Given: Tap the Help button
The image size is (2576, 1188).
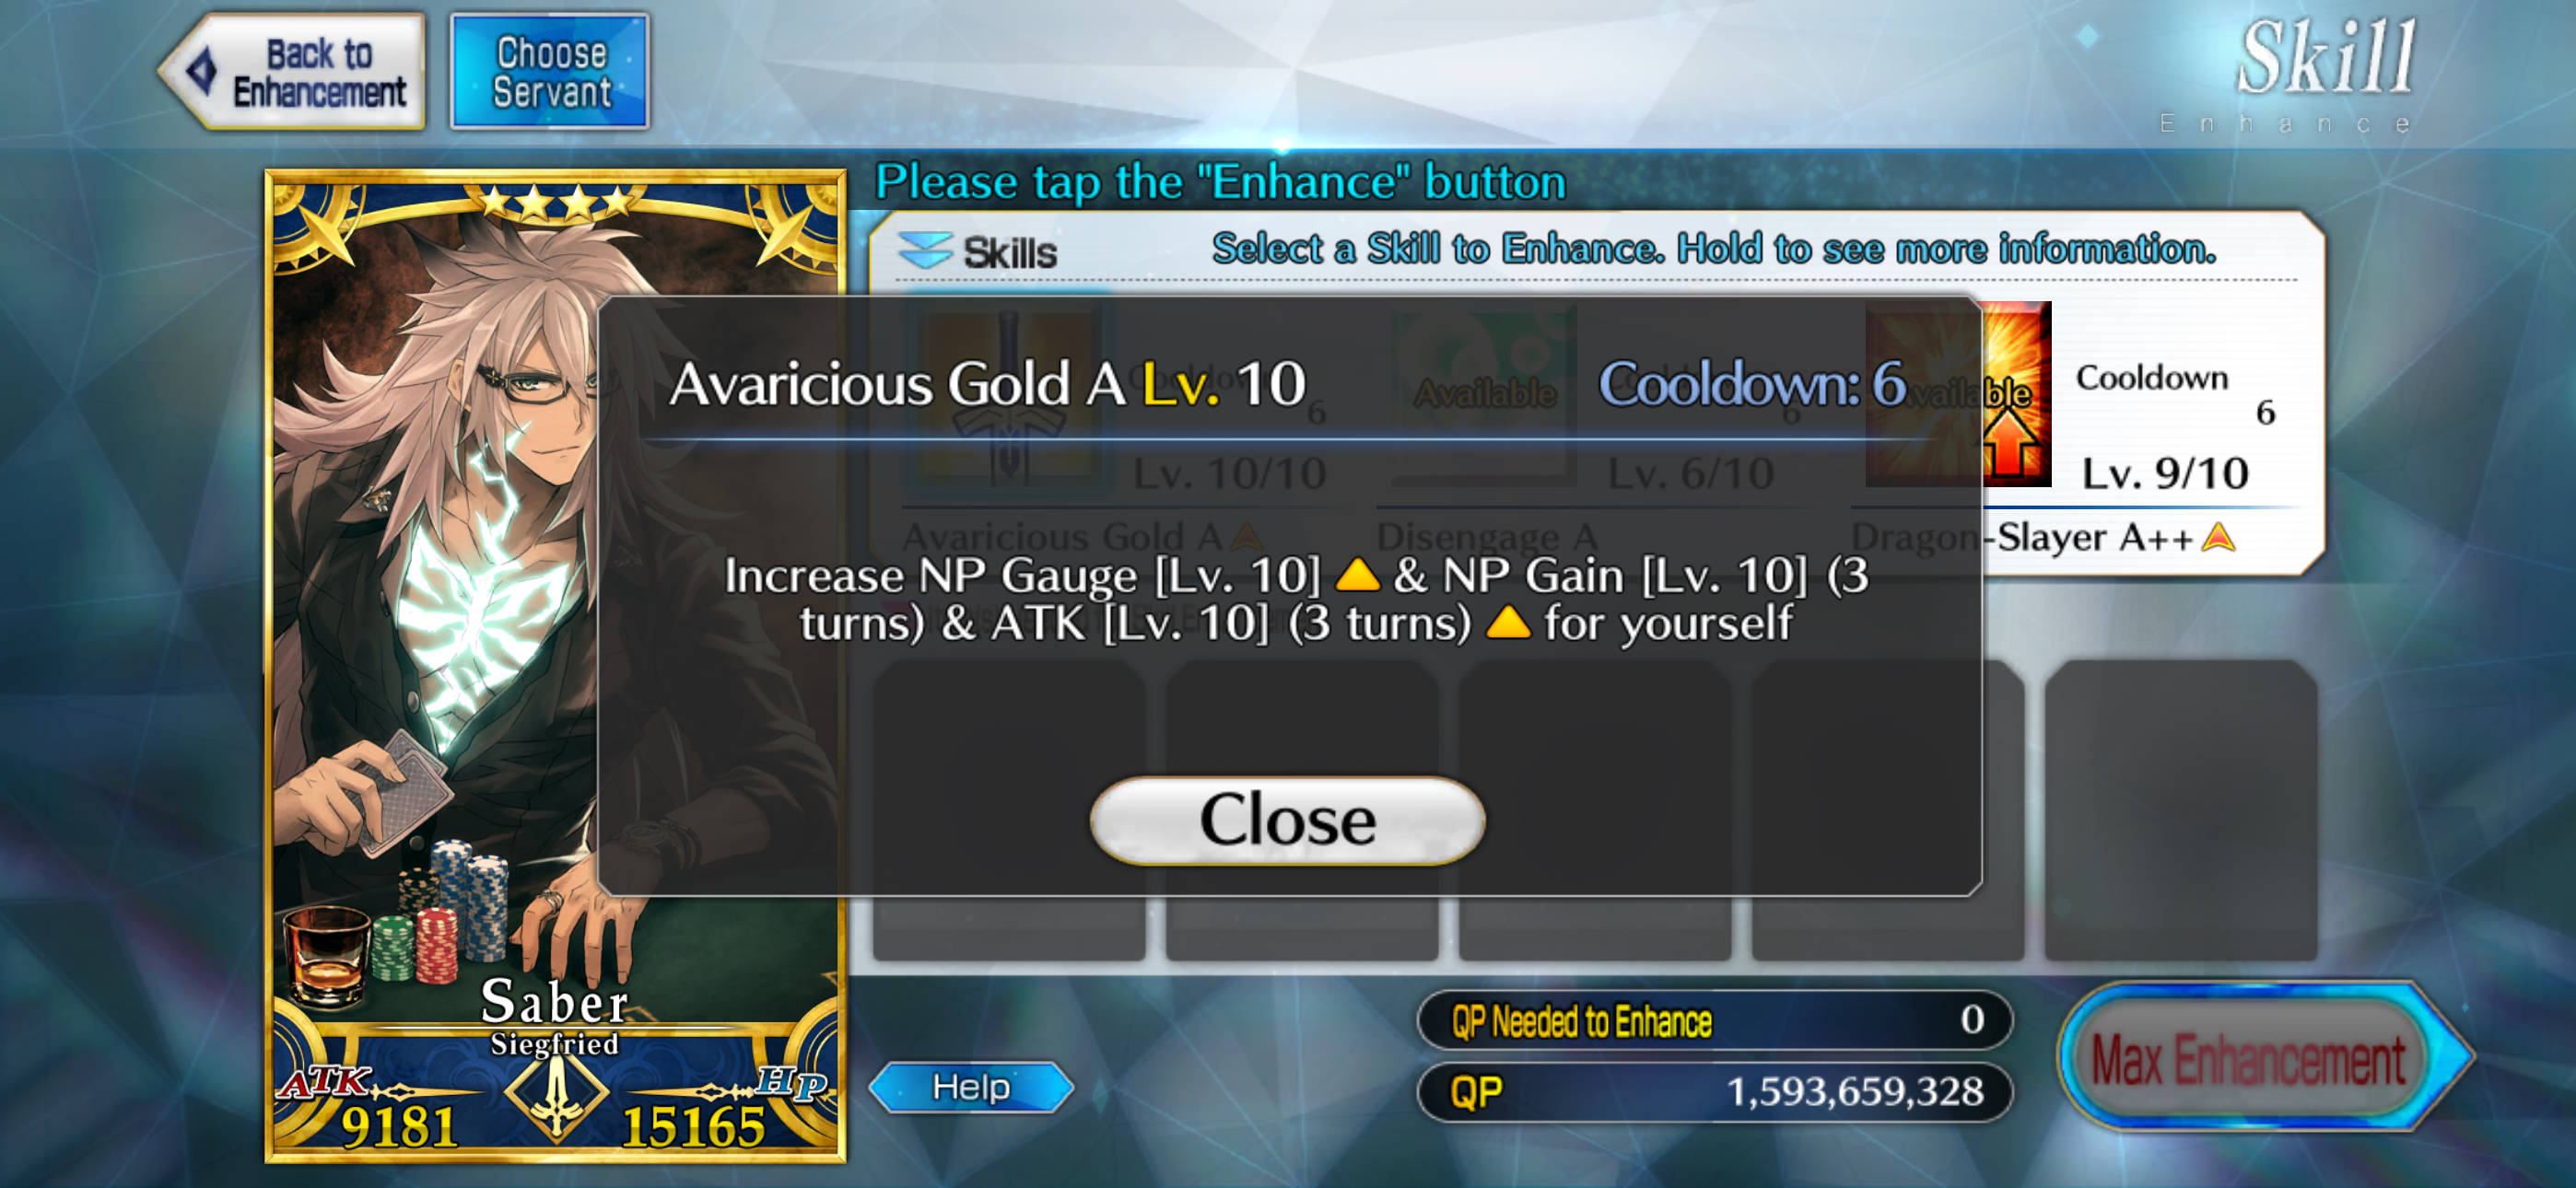Looking at the screenshot, I should (971, 1087).
